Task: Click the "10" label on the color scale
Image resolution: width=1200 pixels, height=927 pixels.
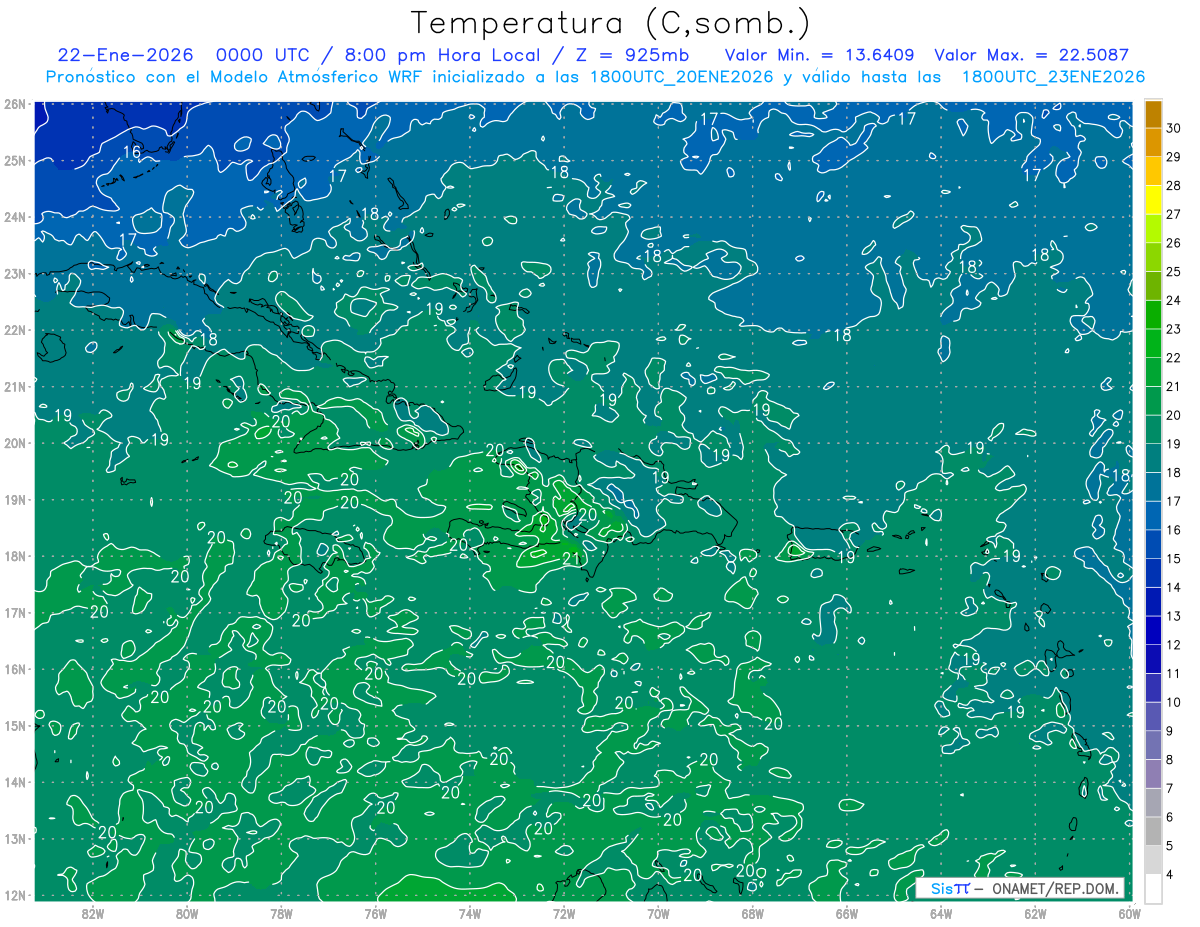Action: tap(1173, 703)
